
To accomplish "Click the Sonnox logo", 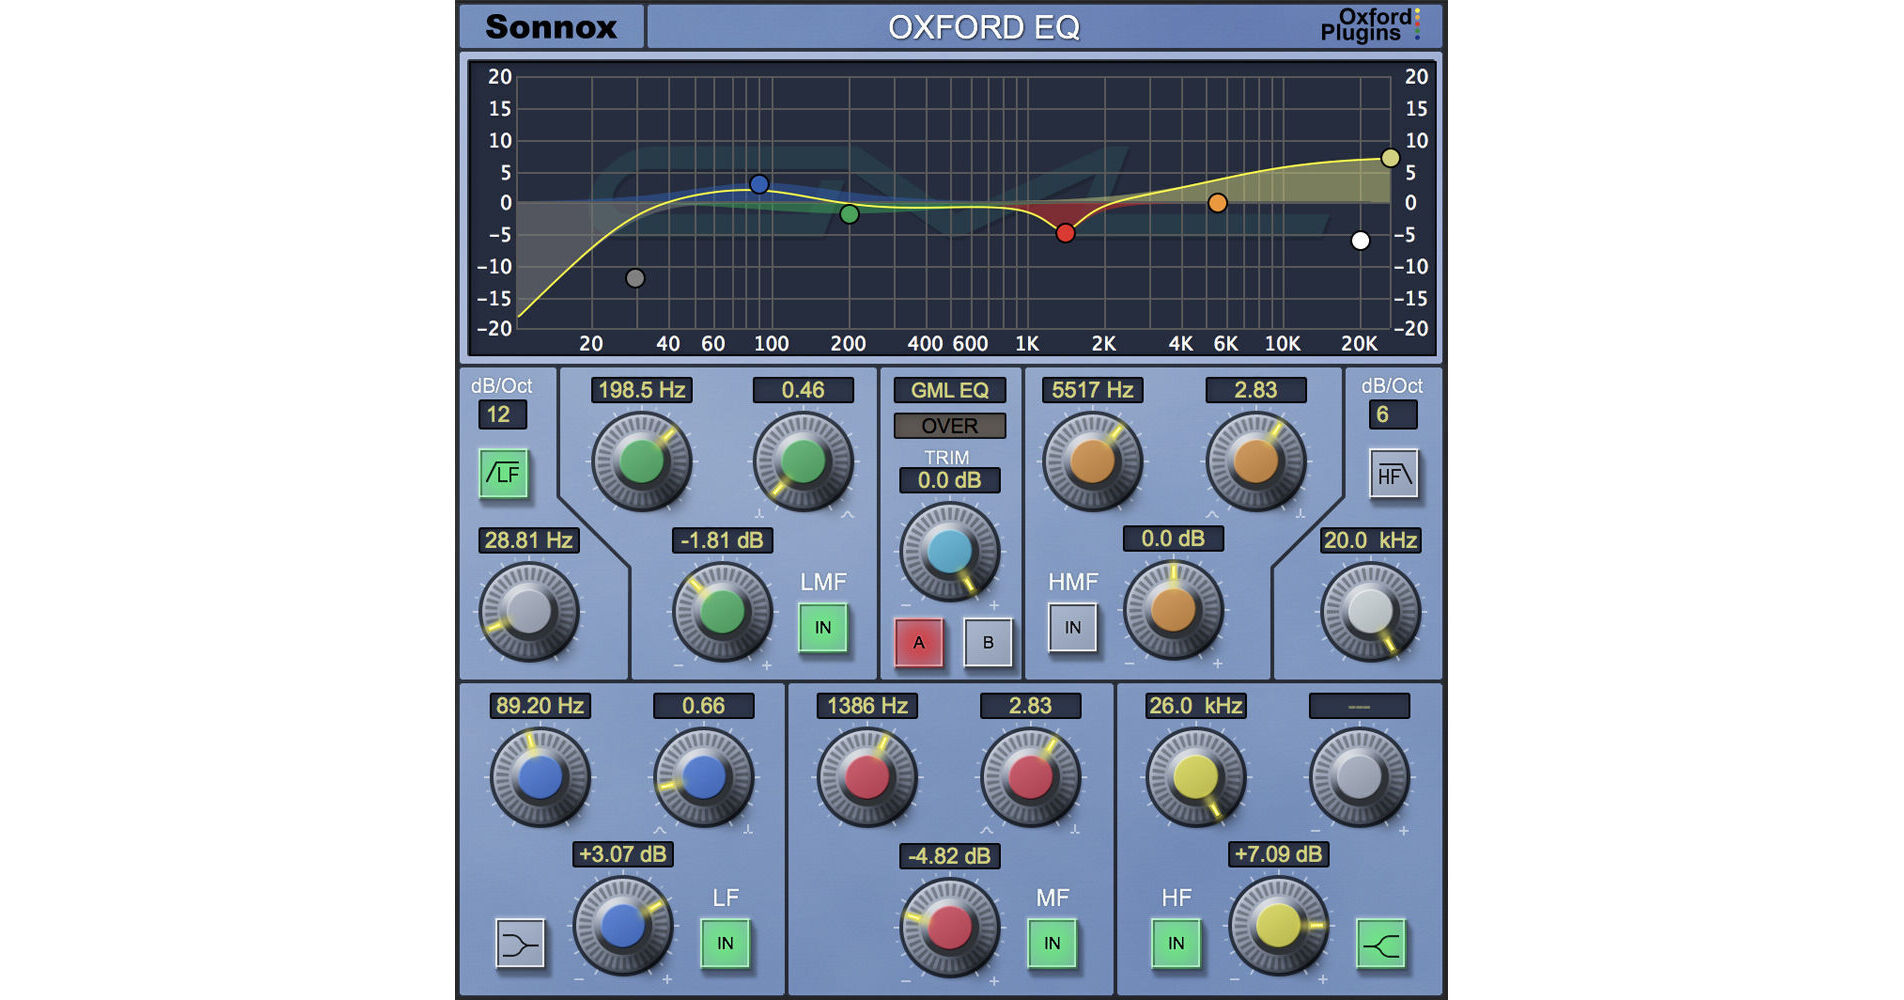I will tap(551, 27).
